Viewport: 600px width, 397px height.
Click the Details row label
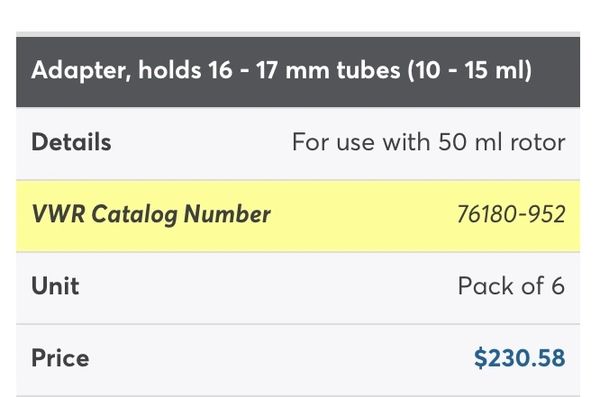tap(71, 142)
